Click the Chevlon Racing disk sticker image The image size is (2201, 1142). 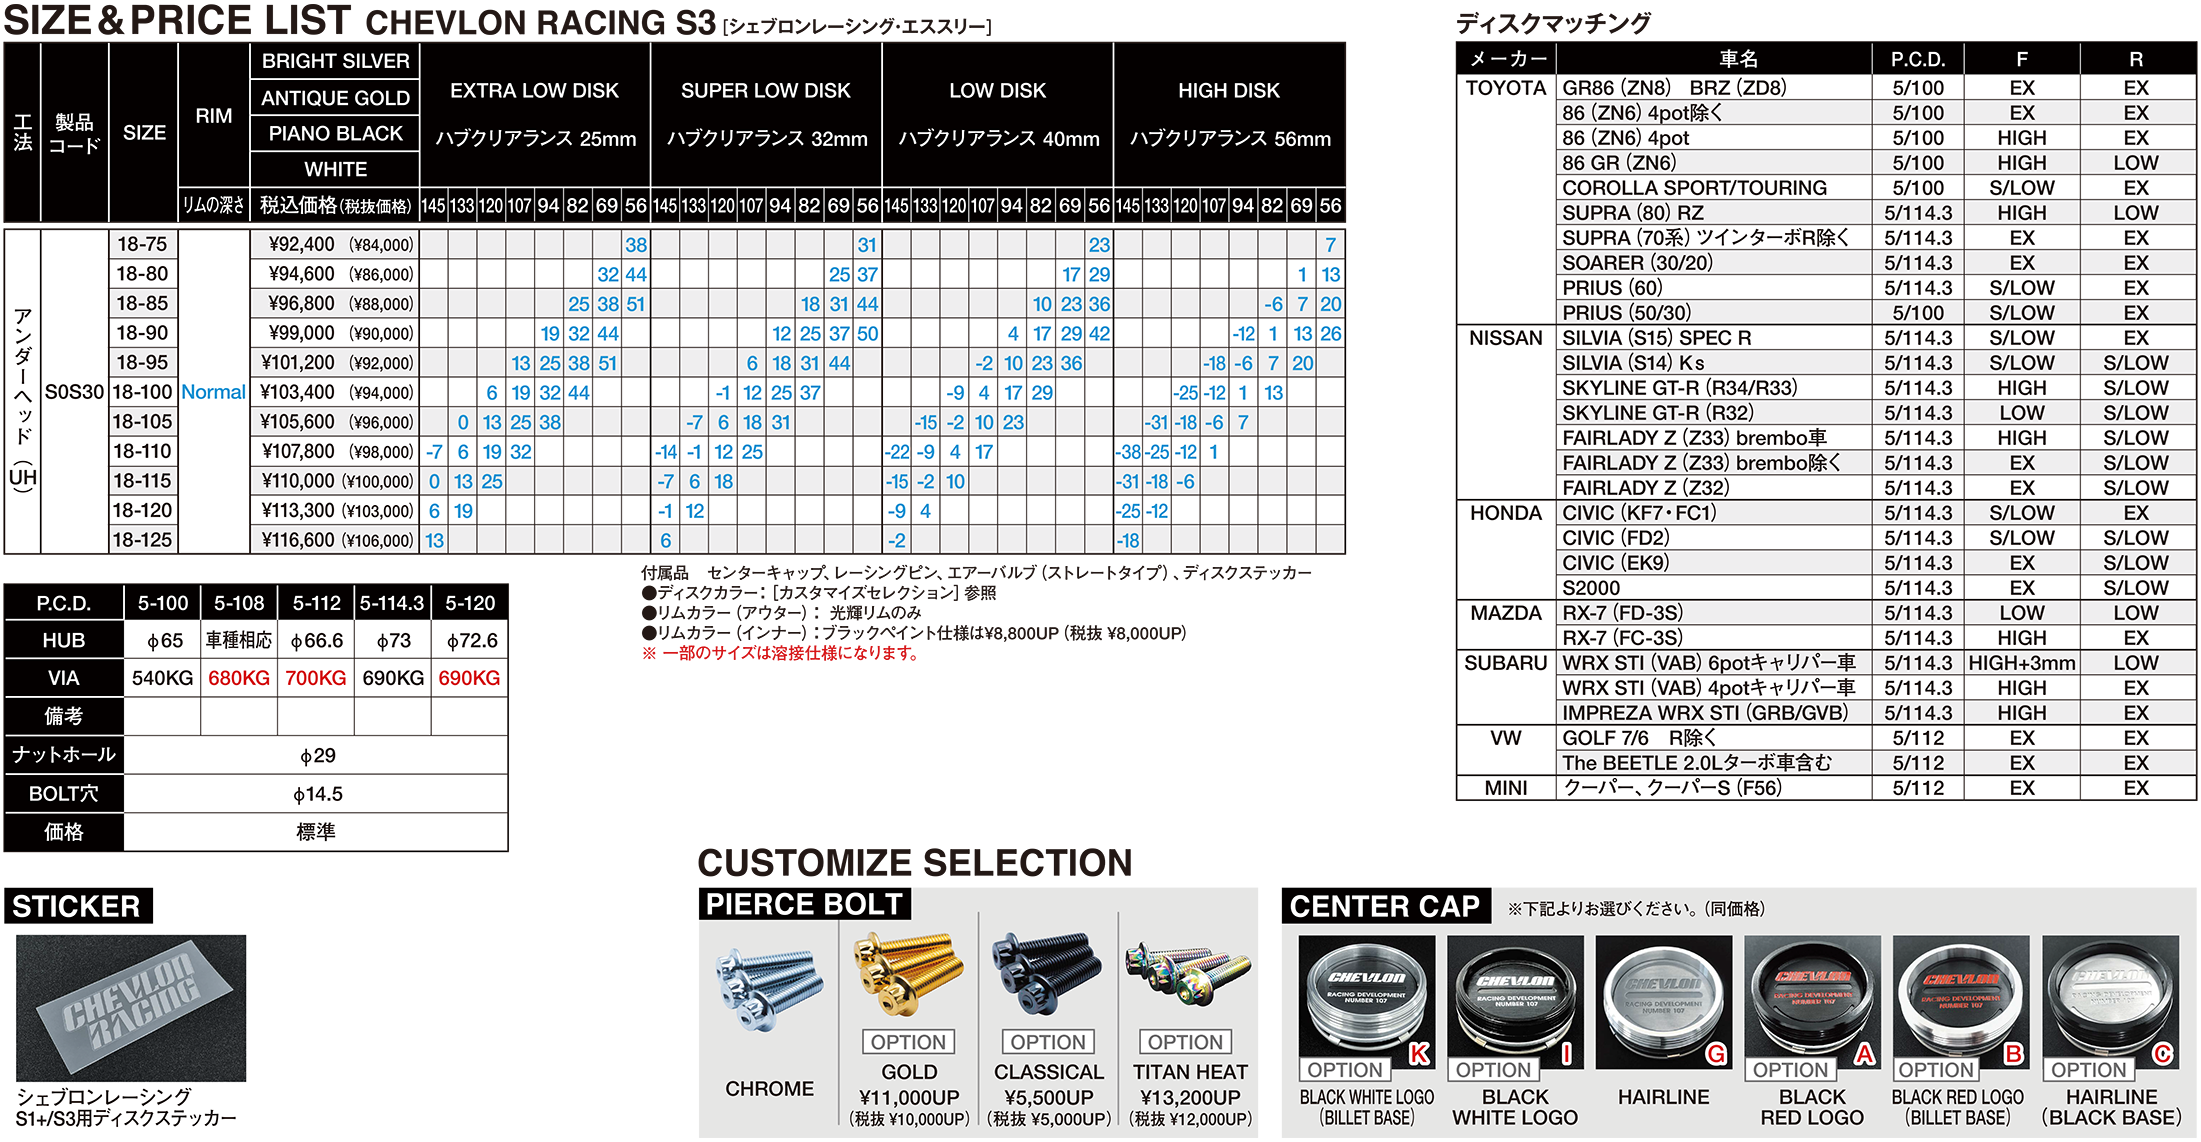[131, 1008]
